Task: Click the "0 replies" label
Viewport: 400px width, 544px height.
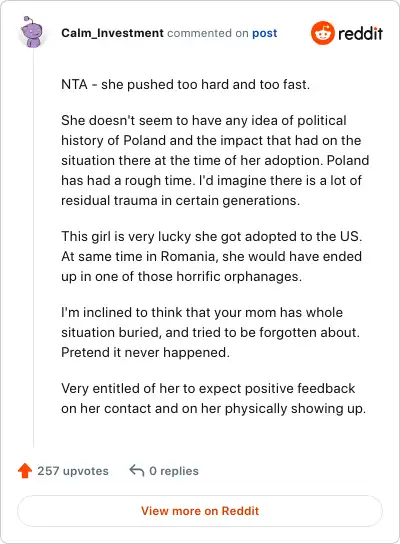Action: point(174,471)
